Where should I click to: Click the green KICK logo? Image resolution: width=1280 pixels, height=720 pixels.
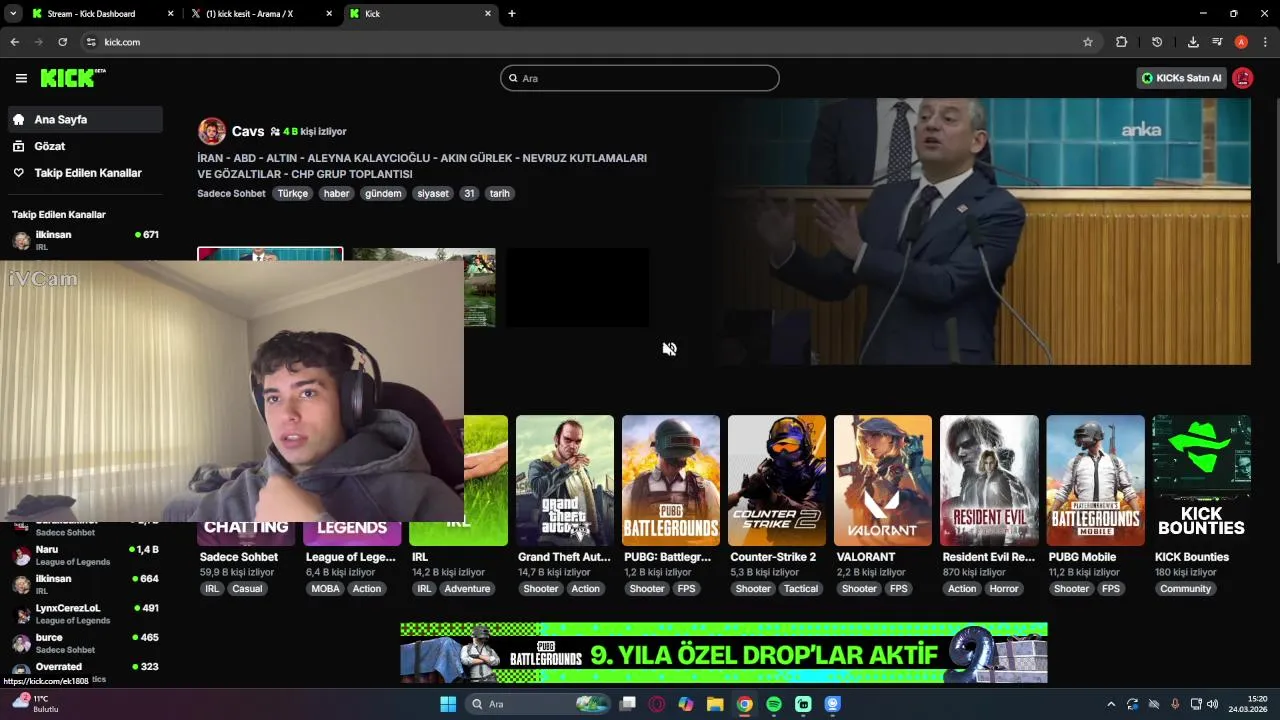[x=73, y=78]
